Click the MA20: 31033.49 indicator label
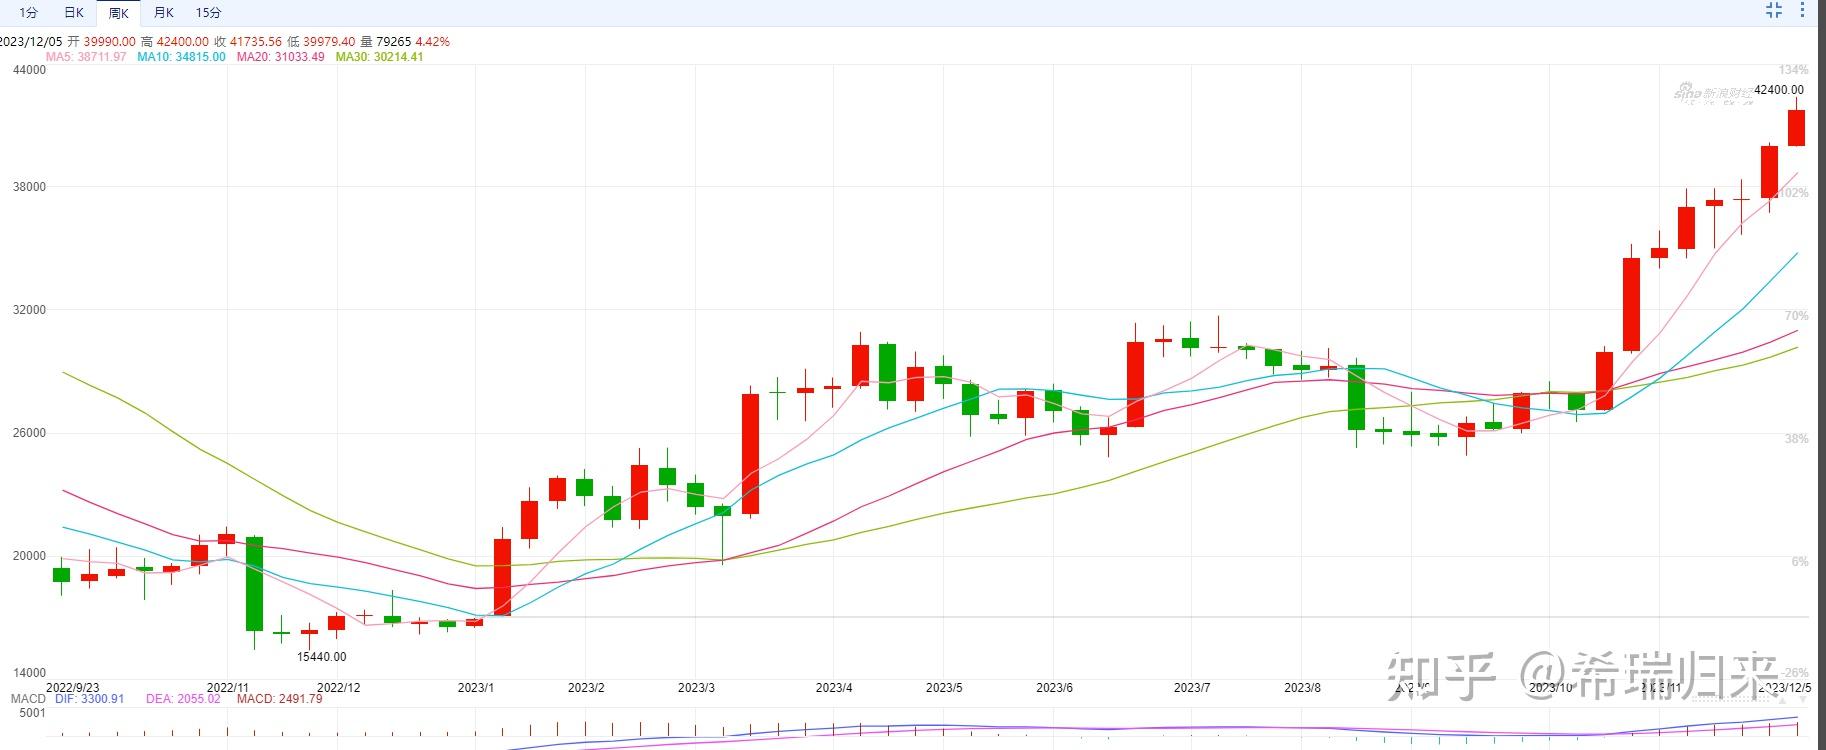The height and width of the screenshot is (750, 1826). coord(280,57)
